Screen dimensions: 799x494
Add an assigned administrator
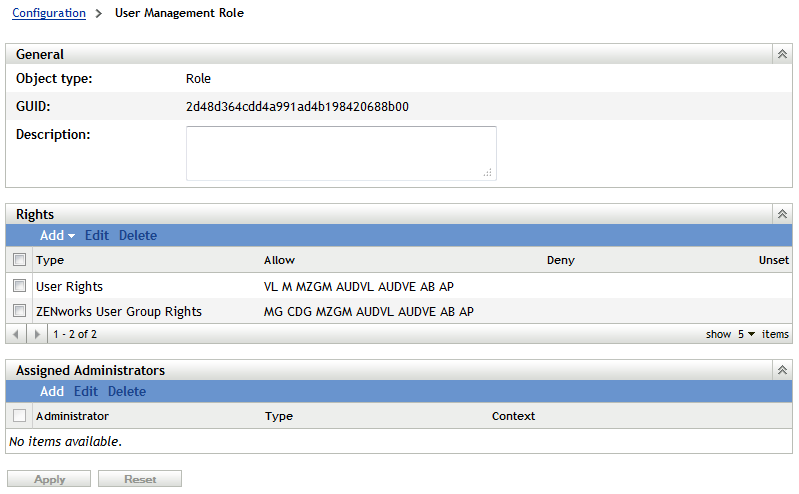(x=52, y=392)
